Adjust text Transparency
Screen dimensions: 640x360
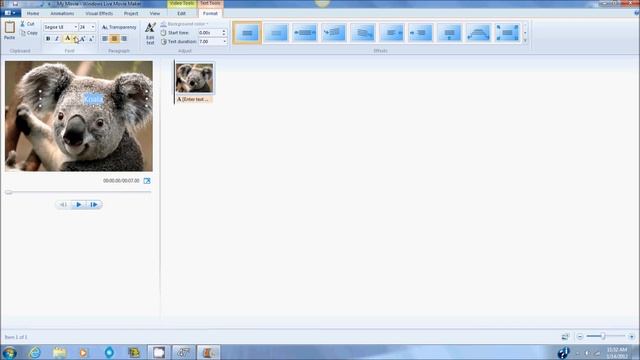119,27
